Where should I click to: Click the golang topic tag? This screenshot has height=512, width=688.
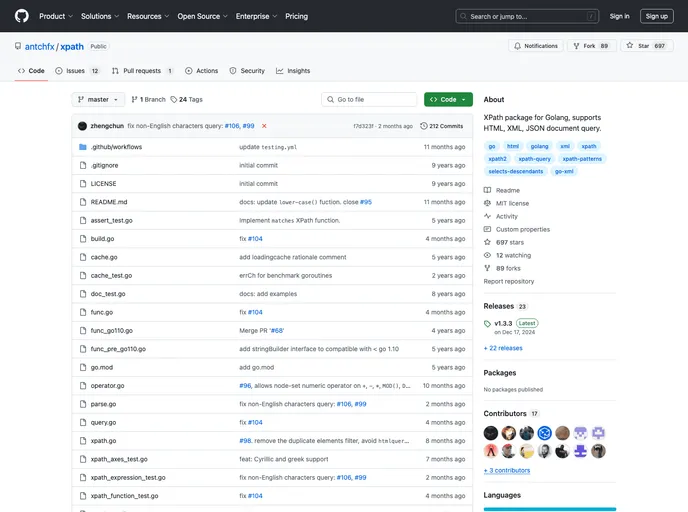pos(539,146)
